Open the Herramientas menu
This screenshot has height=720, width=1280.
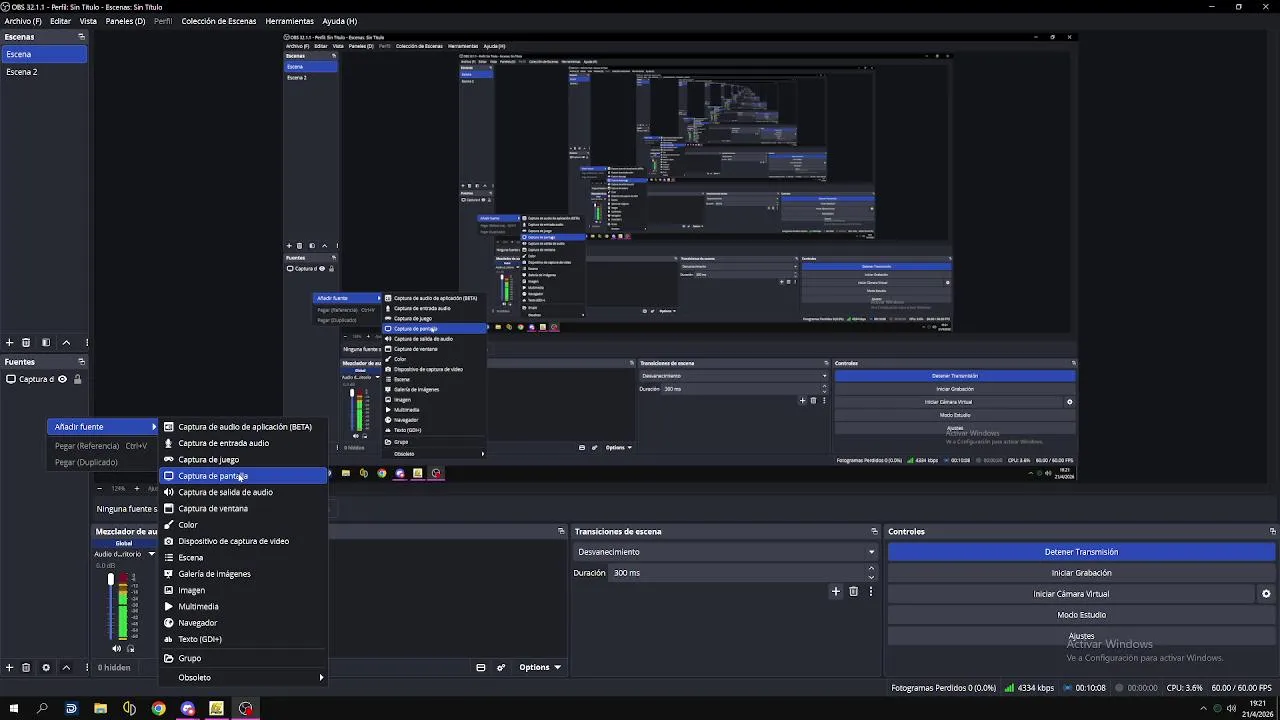click(x=290, y=21)
